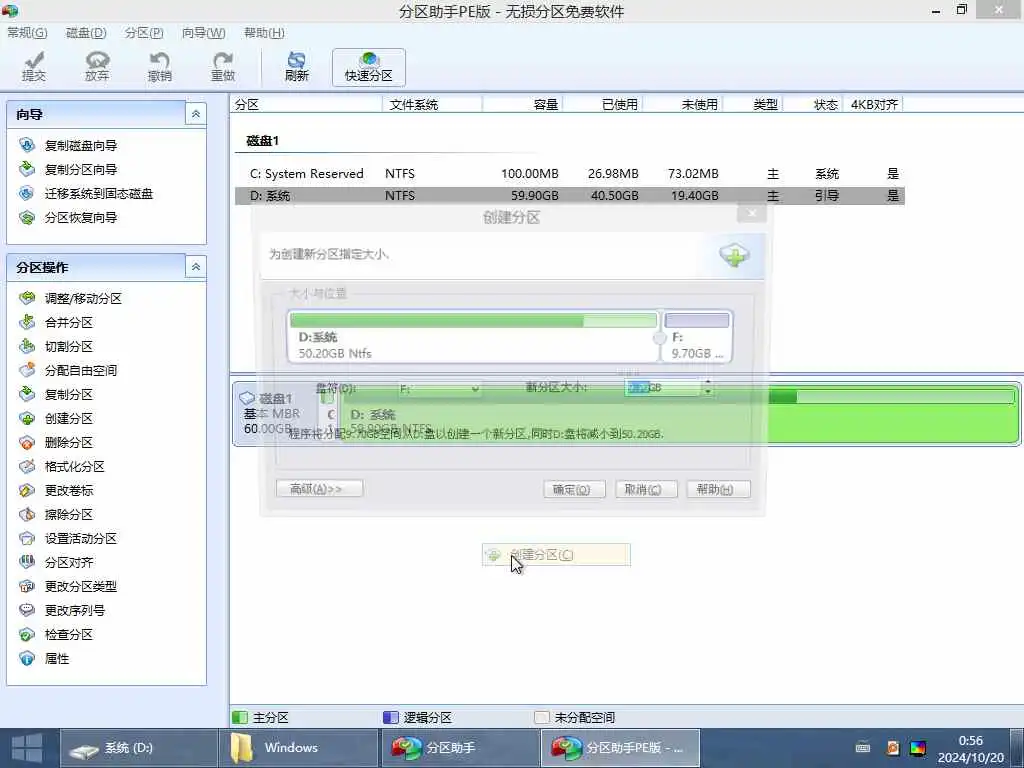Open the 磁盘(D) menu
Viewport: 1024px width, 768px height.
click(86, 33)
